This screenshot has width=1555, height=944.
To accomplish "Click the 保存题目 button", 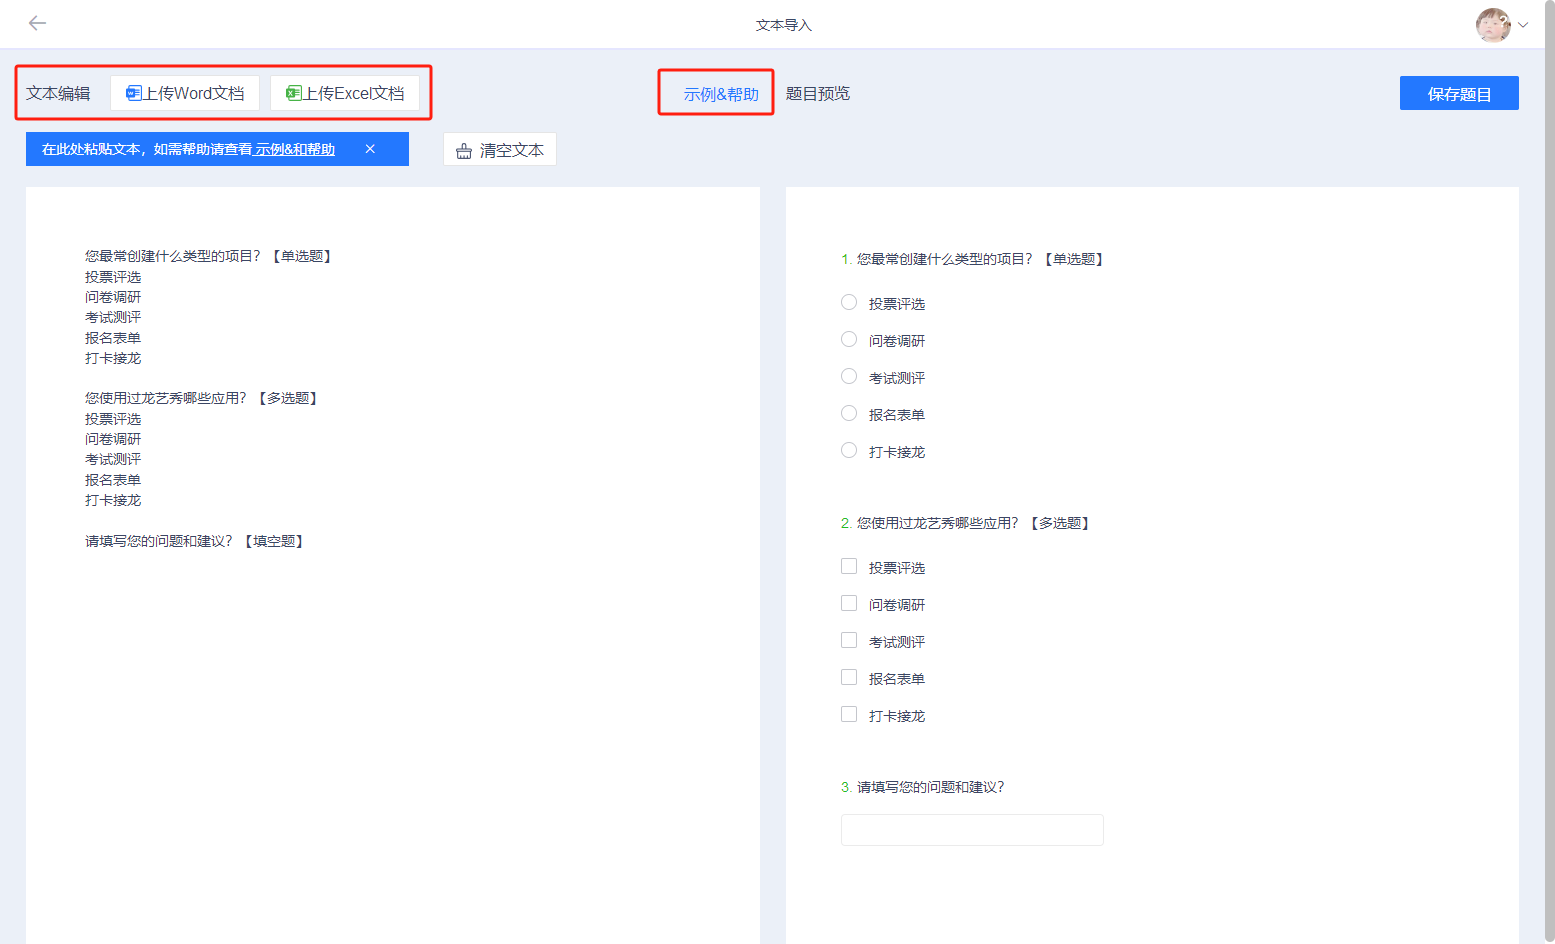I will [x=1459, y=93].
